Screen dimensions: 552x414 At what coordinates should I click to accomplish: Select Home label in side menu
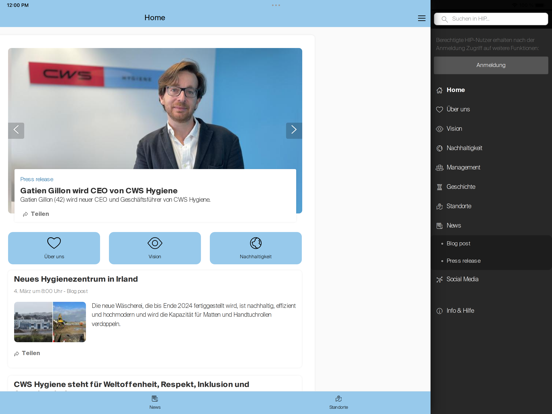tap(456, 90)
